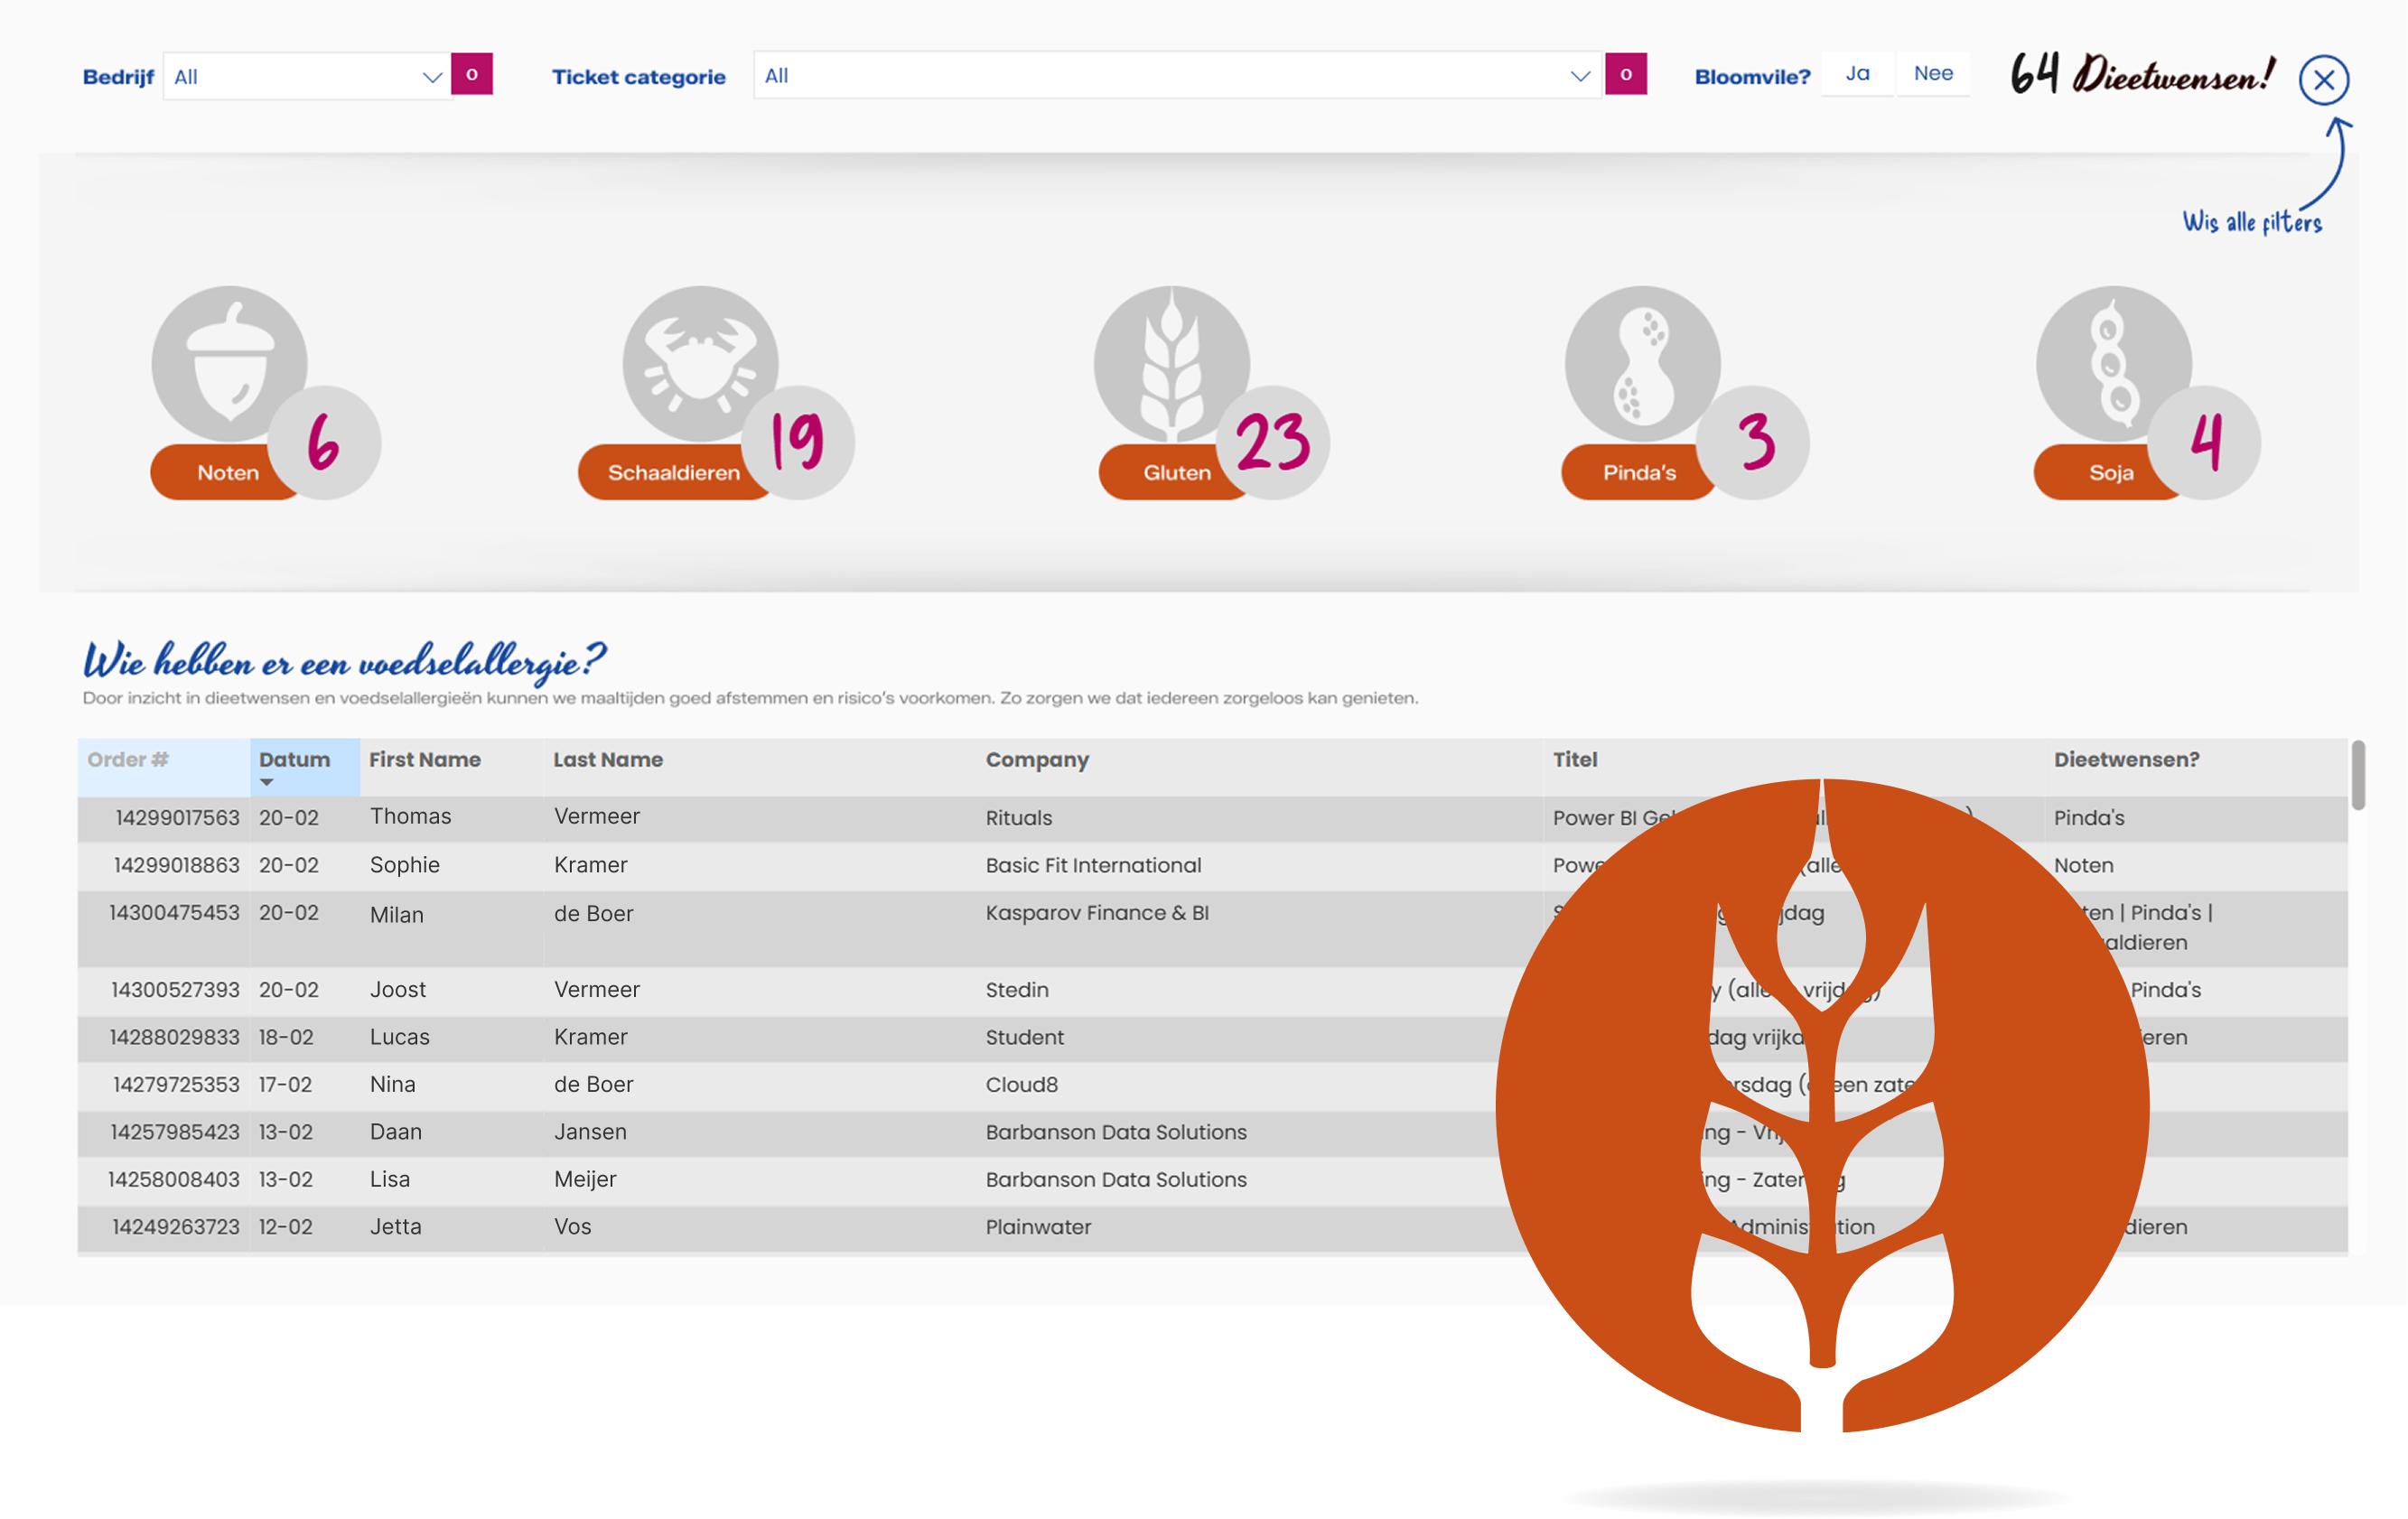Click first name Daan
Screen dimensions: 2408x1519
tap(396, 1132)
